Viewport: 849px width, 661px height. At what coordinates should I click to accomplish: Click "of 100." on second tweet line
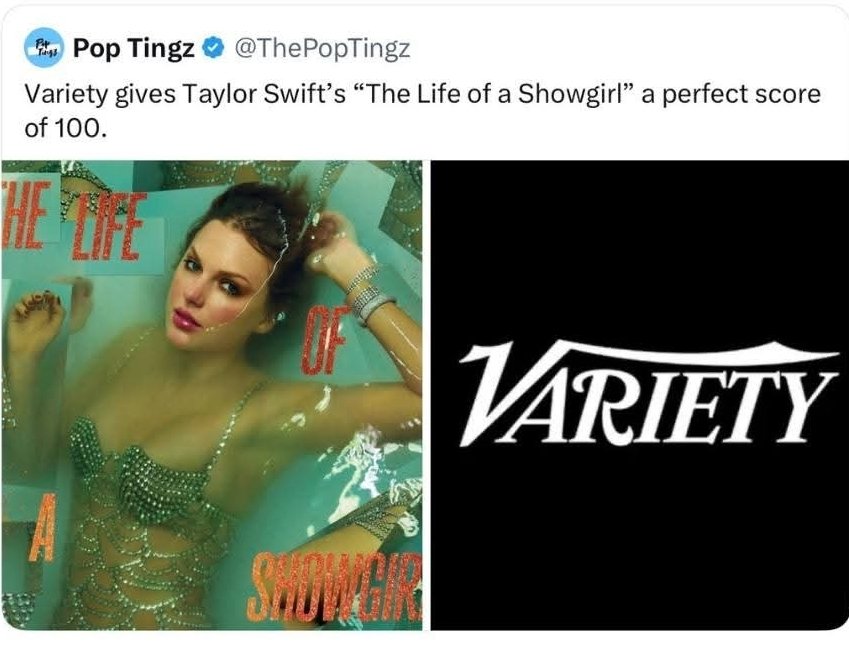coord(63,127)
